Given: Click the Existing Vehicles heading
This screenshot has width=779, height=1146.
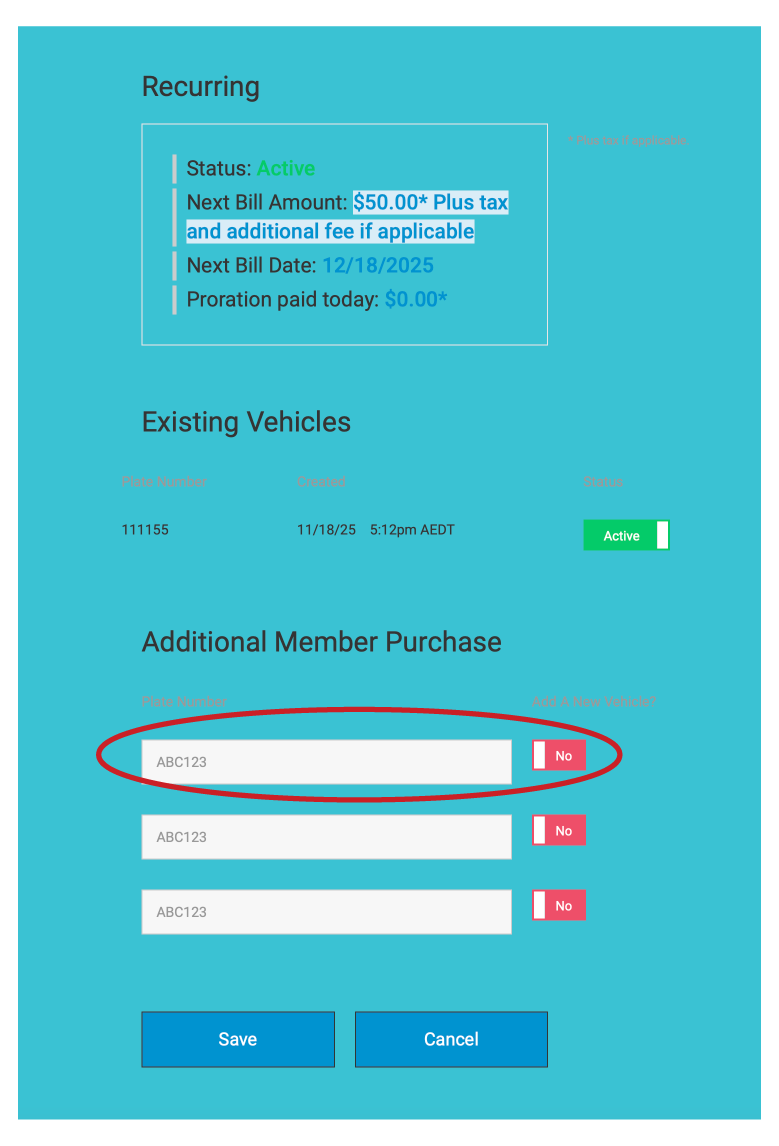Looking at the screenshot, I should [x=246, y=422].
